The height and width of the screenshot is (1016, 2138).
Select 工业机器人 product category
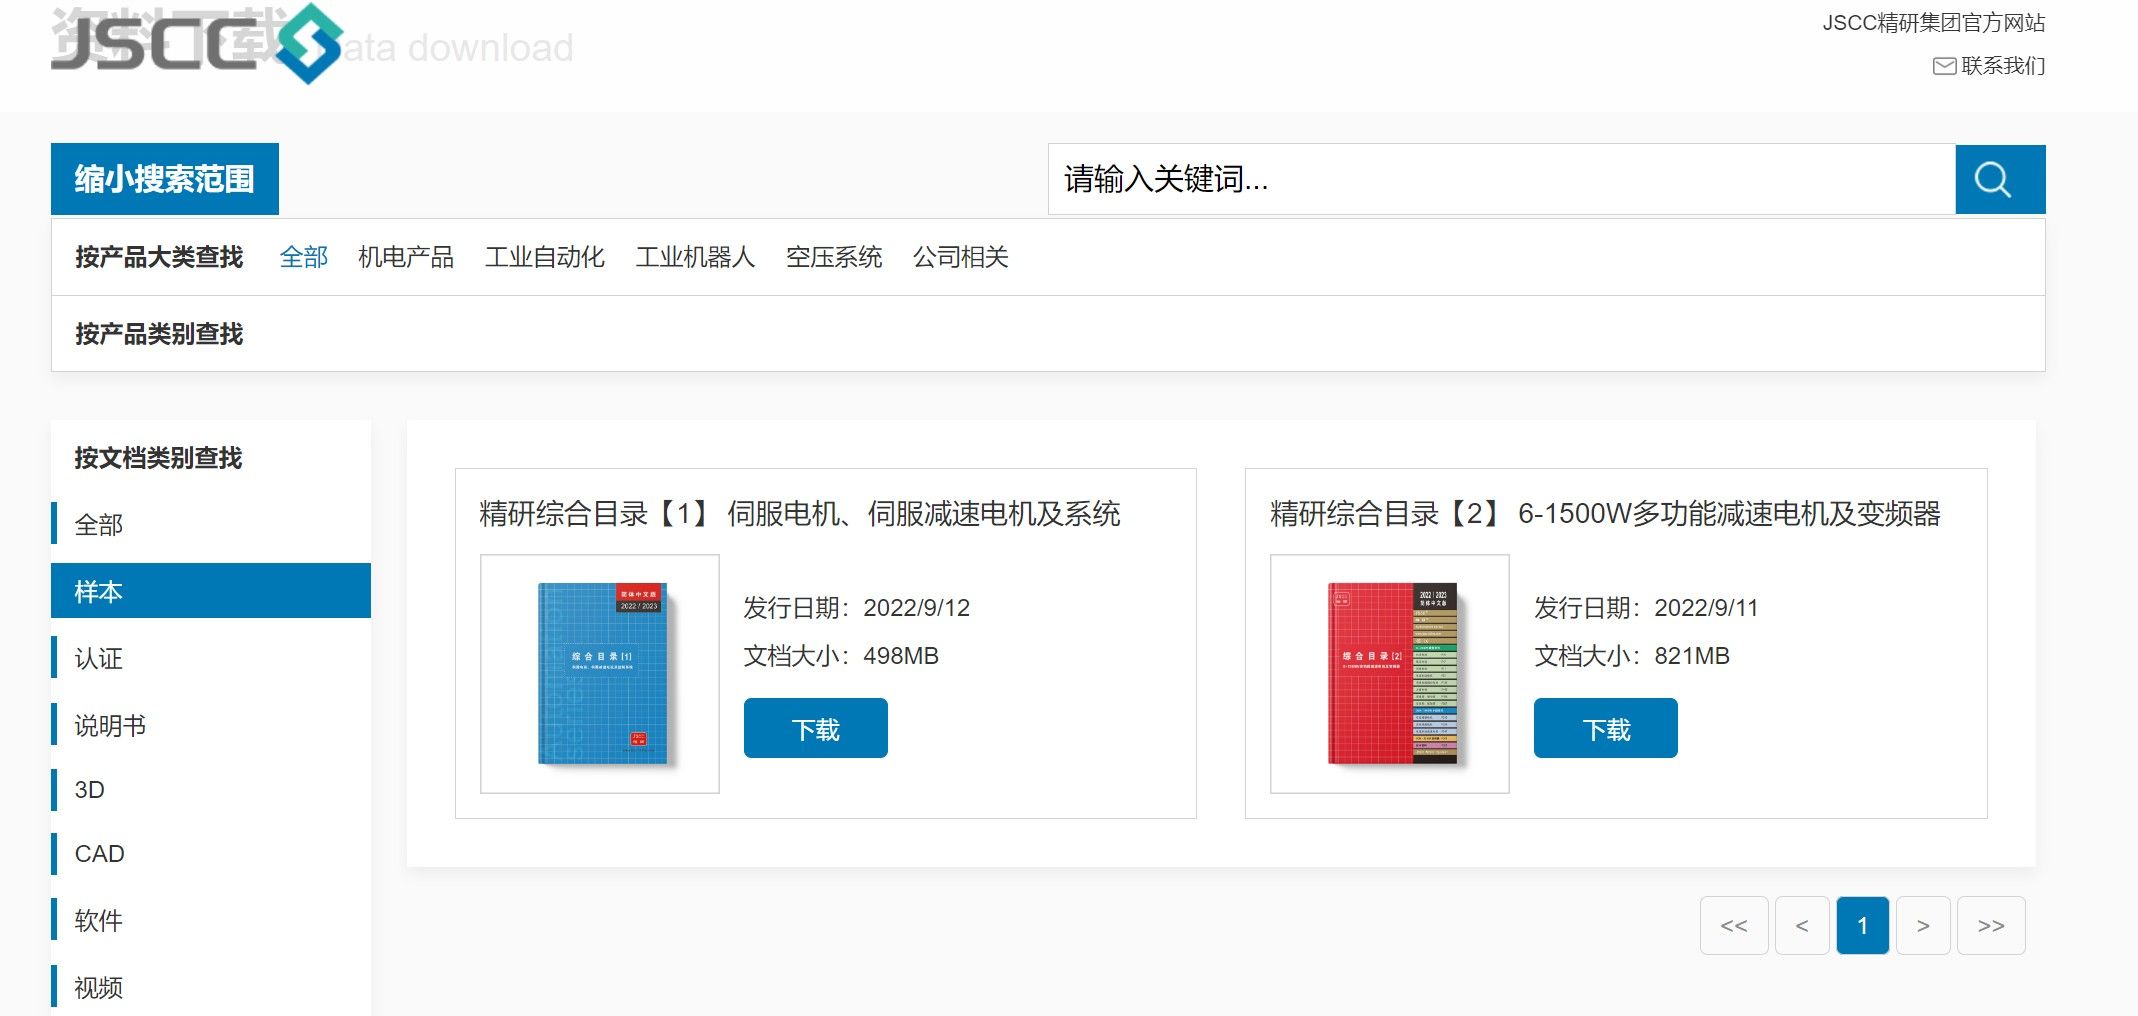click(694, 258)
